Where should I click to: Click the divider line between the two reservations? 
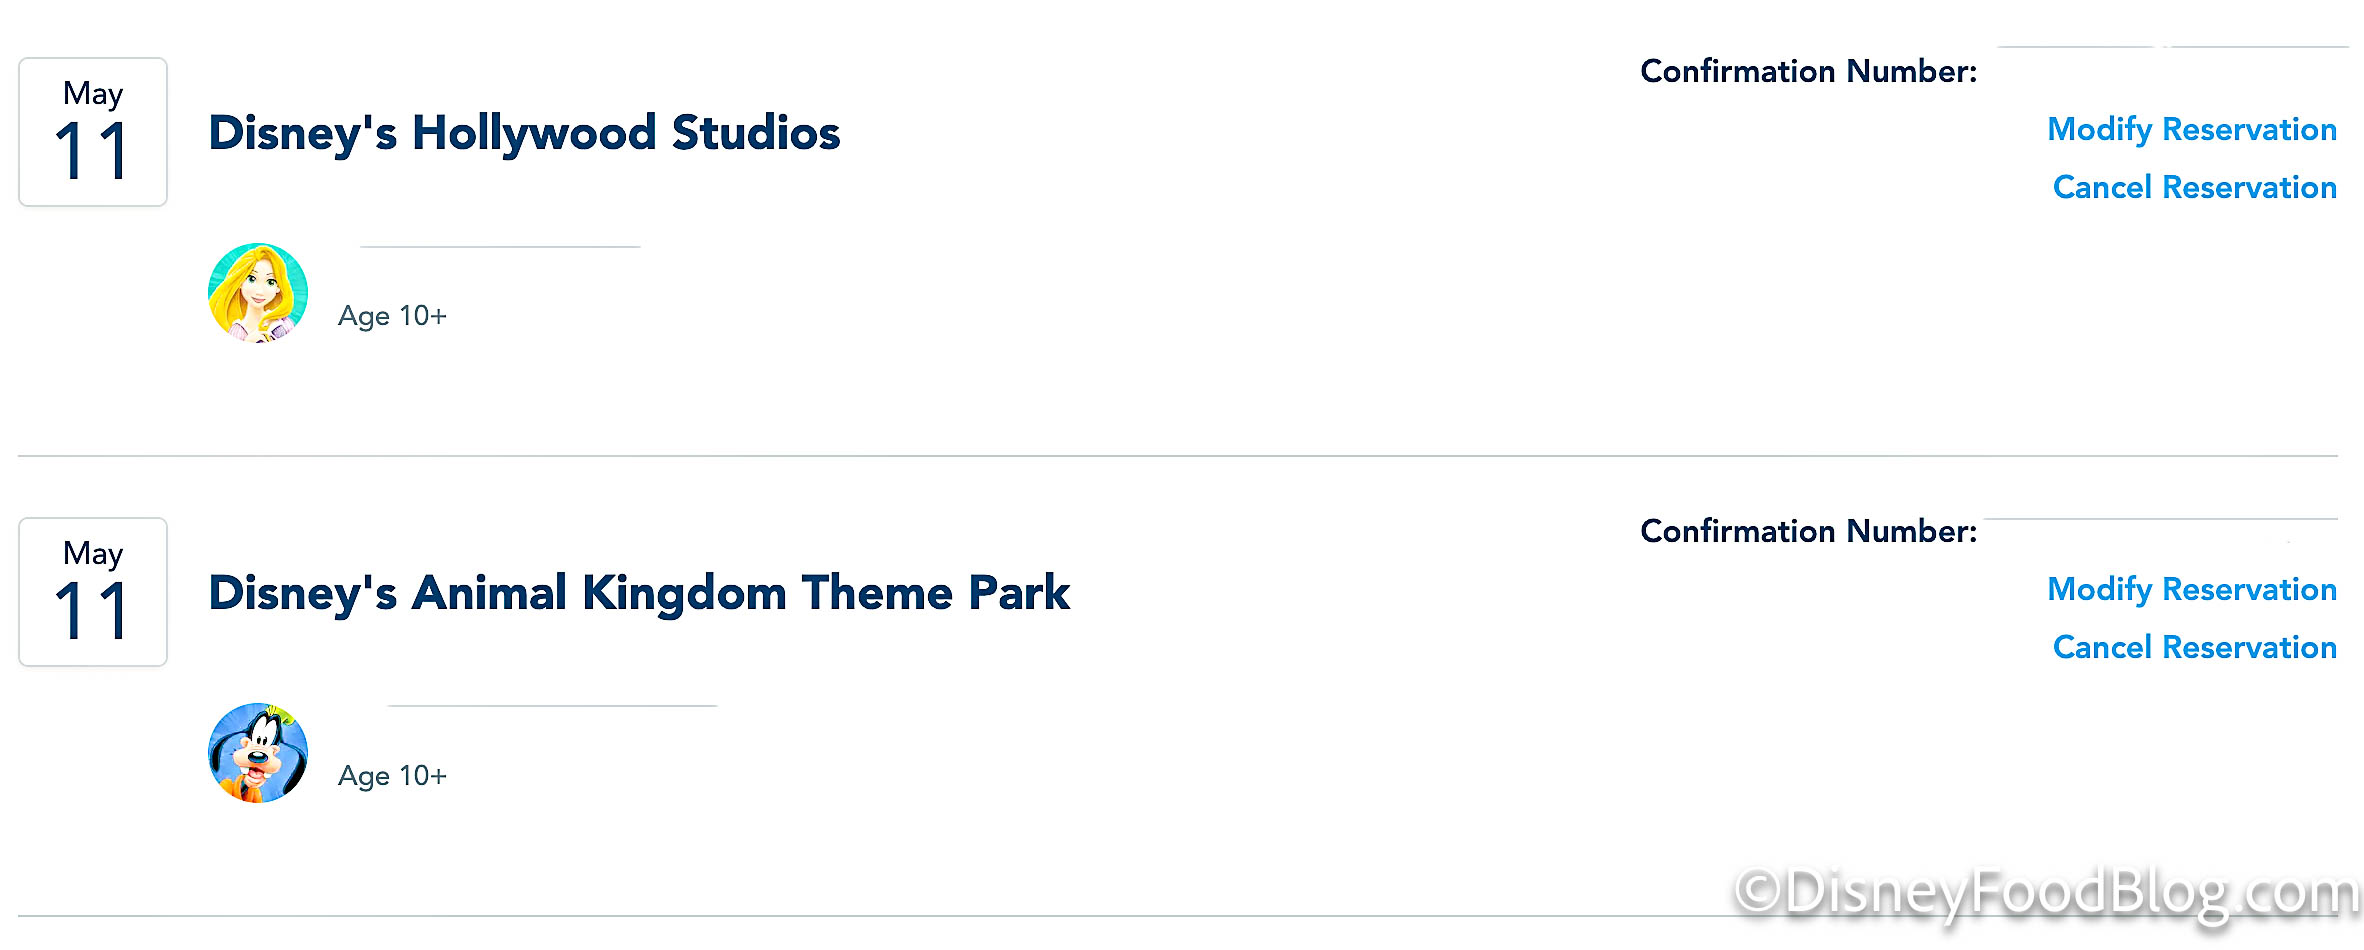pyautogui.click(x=1178, y=456)
